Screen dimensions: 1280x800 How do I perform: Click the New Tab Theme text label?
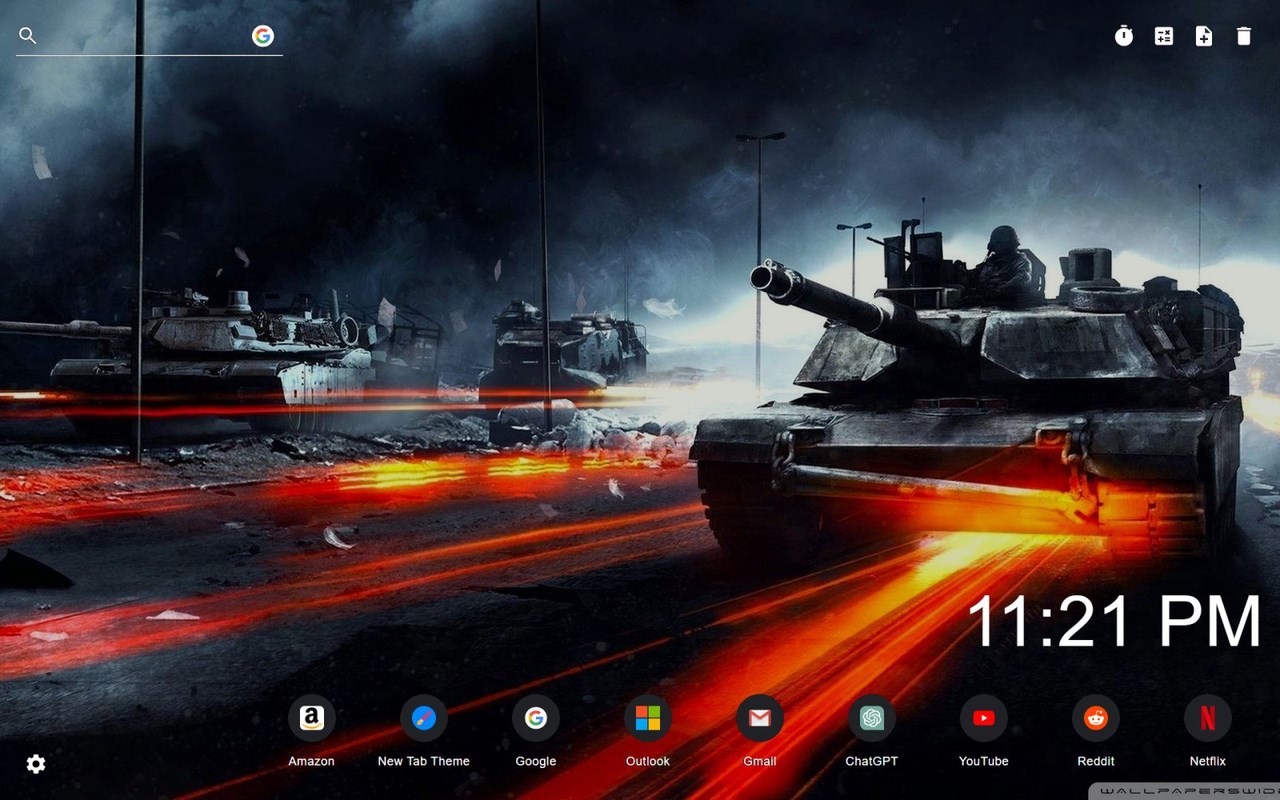click(x=424, y=761)
